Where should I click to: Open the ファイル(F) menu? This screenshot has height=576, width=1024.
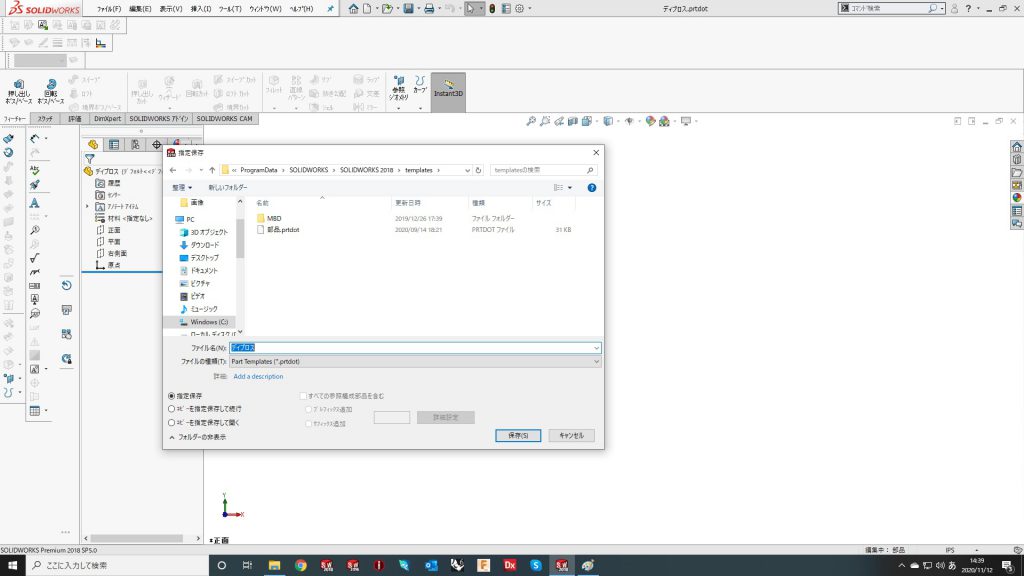coord(109,9)
